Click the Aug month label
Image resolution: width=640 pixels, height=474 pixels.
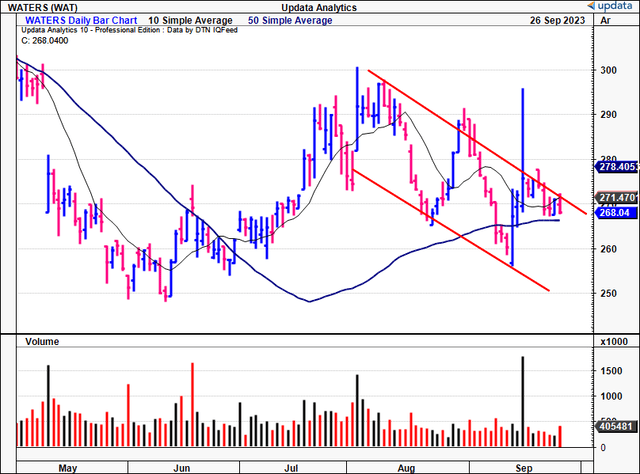pos(406,468)
